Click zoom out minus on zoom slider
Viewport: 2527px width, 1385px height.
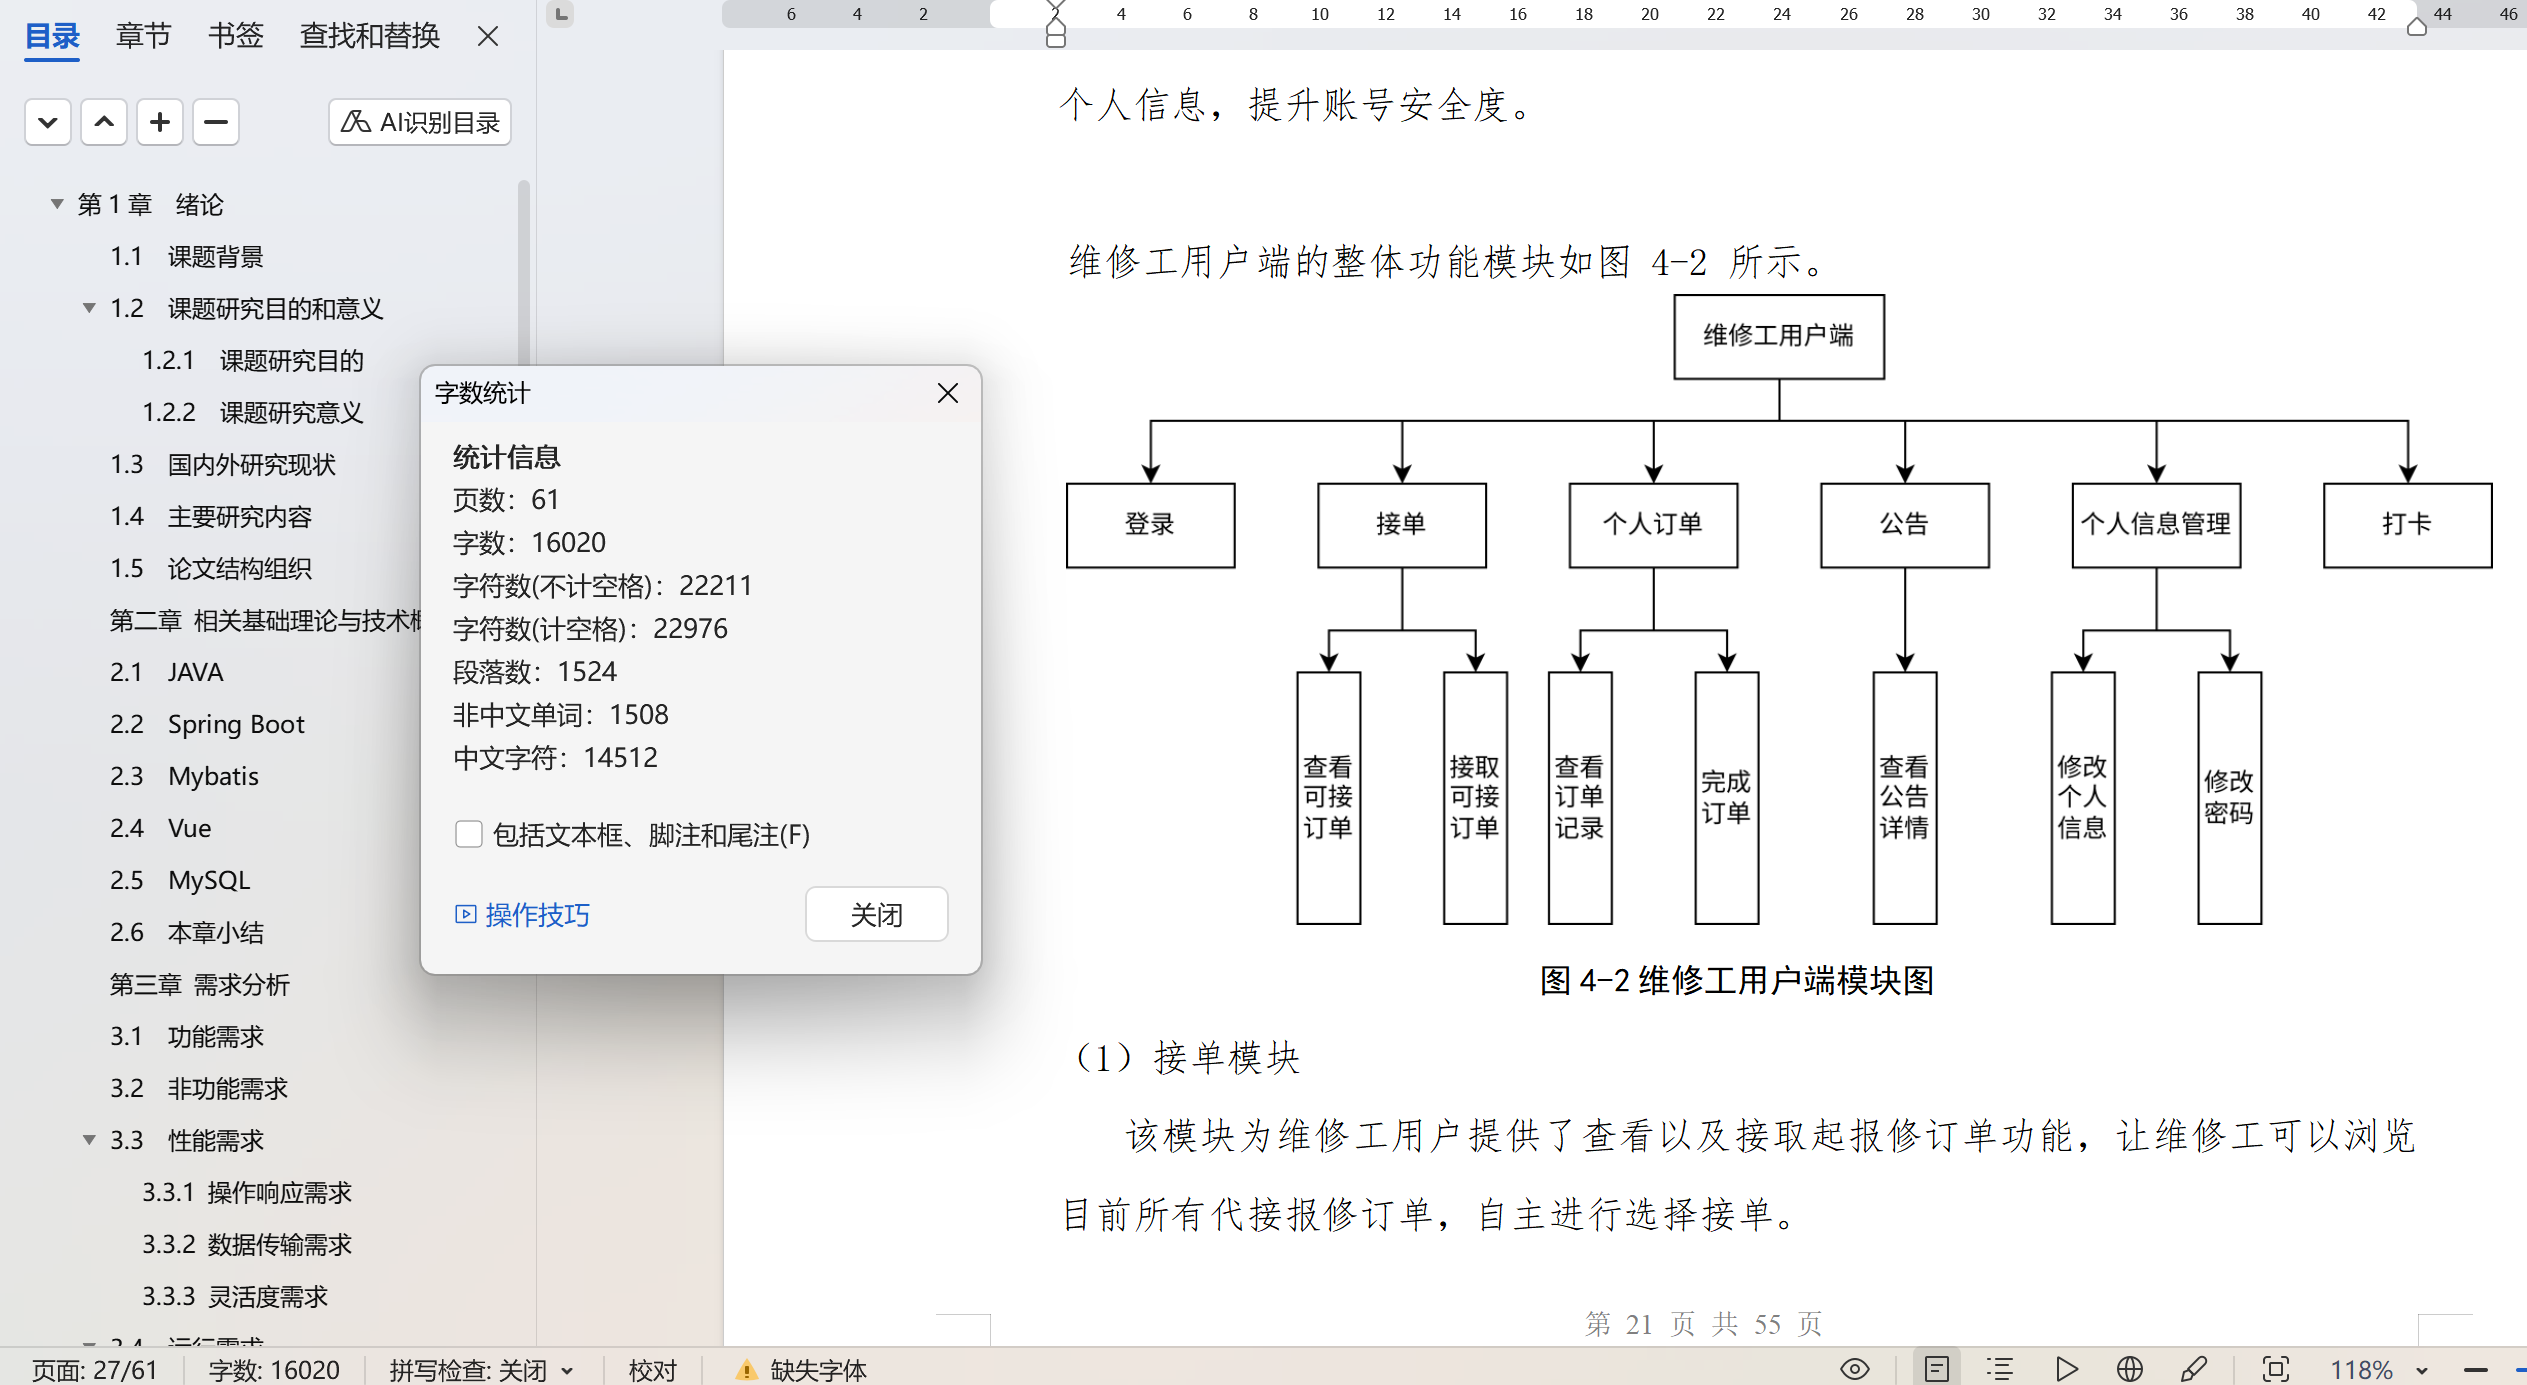click(x=2476, y=1369)
